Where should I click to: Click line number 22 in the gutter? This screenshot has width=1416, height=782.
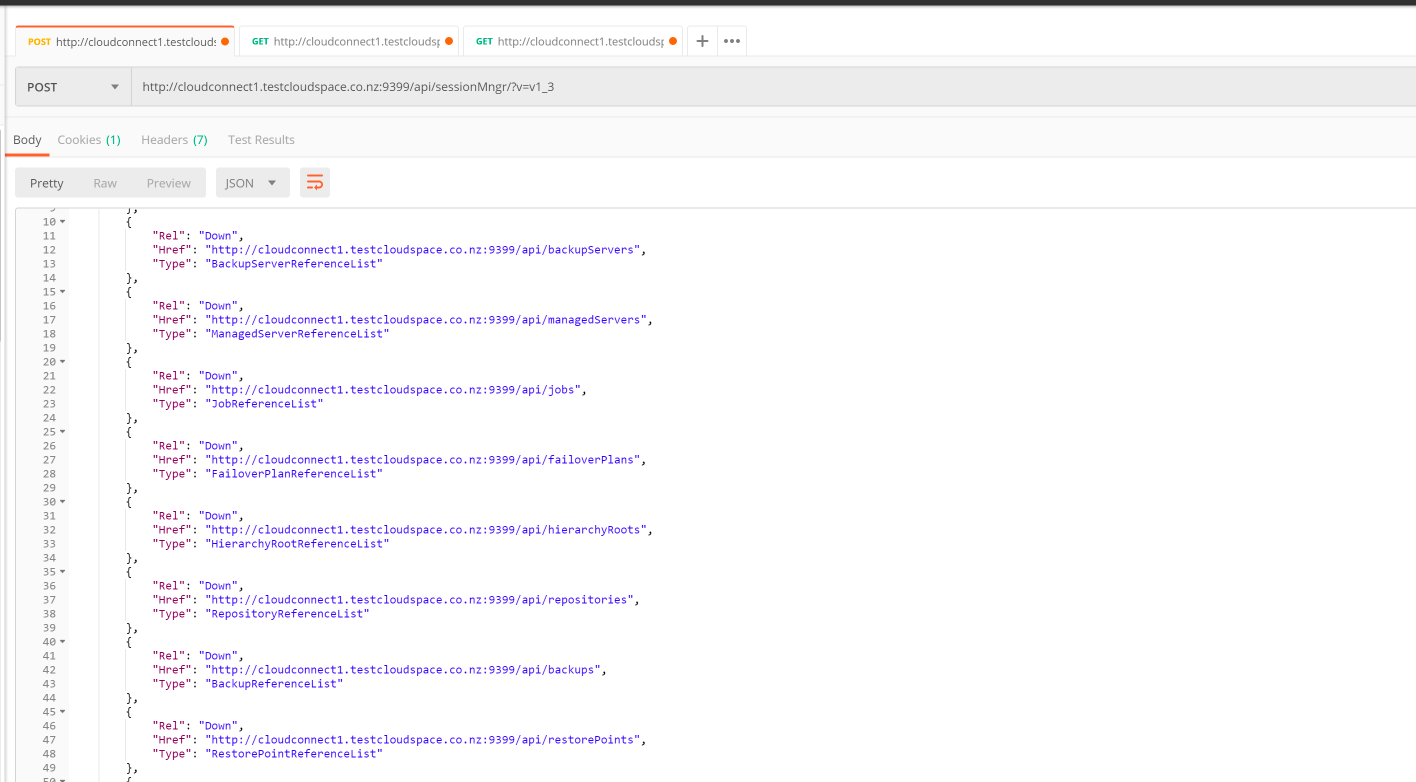point(49,389)
